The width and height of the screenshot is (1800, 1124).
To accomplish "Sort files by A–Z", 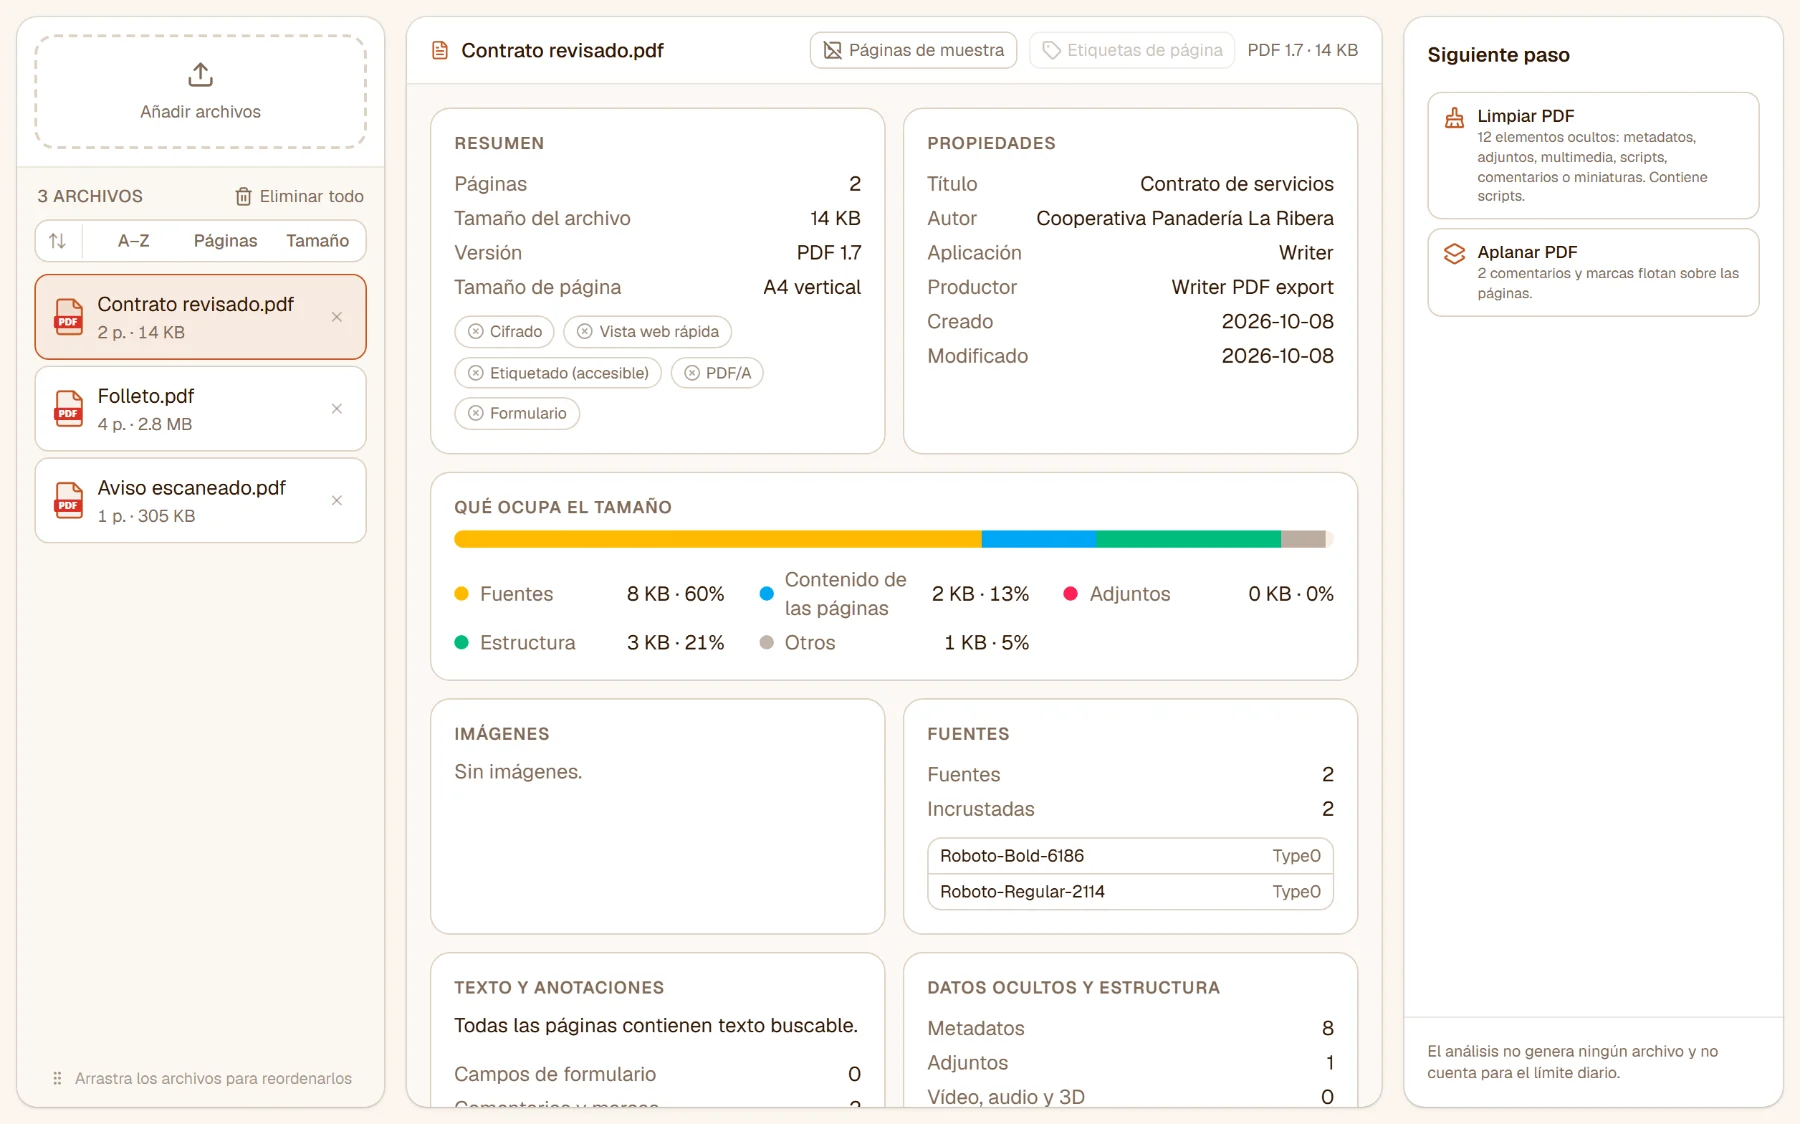I will 133,241.
